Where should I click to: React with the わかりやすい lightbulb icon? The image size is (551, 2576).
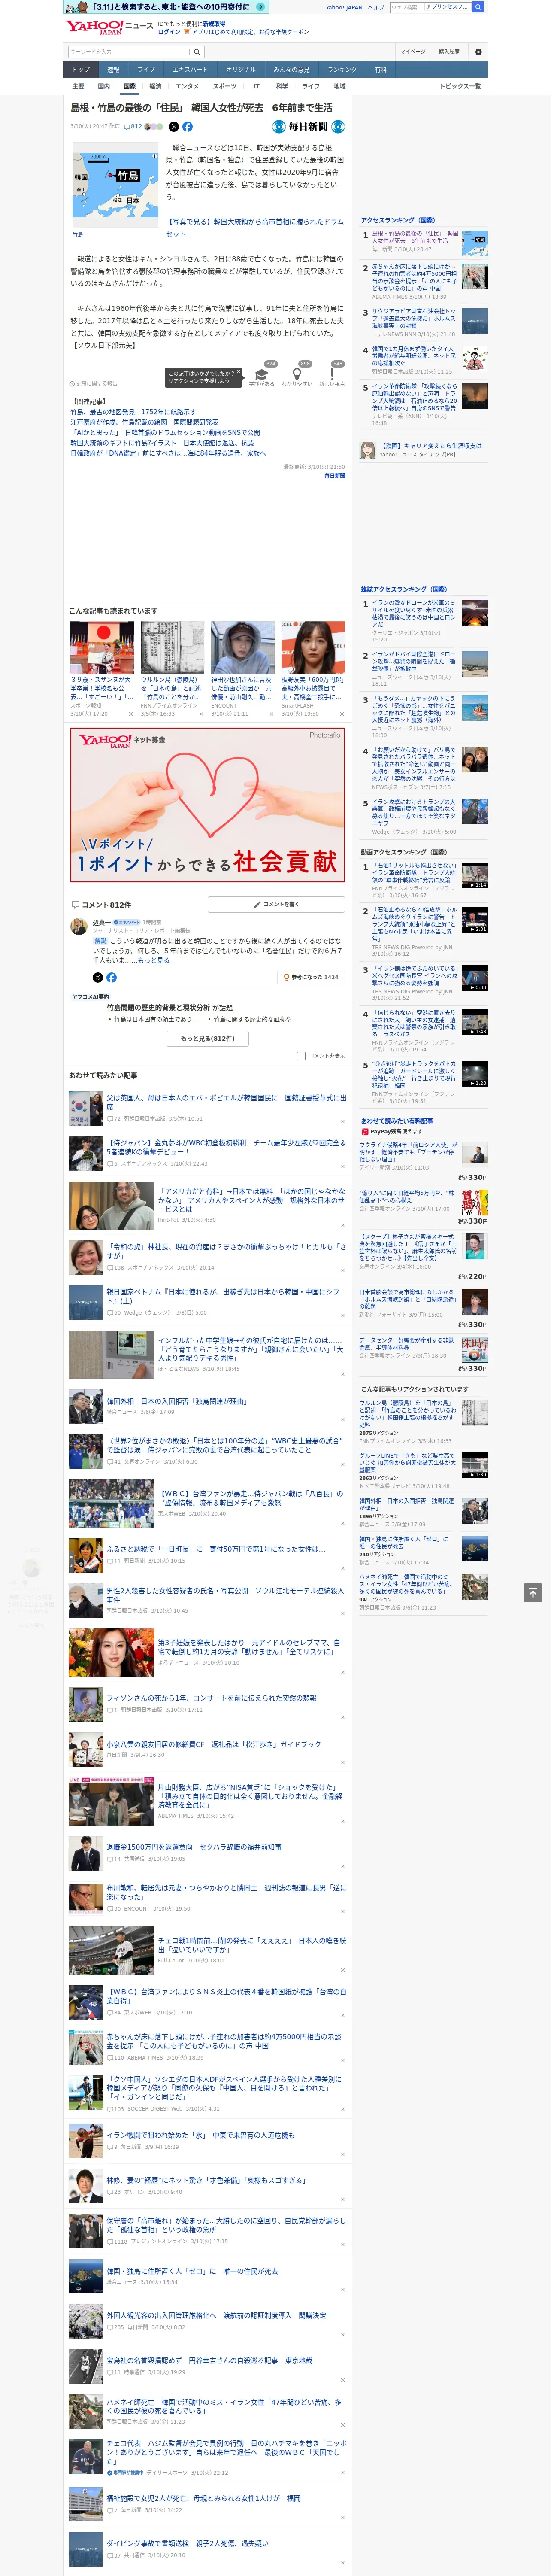coord(296,375)
